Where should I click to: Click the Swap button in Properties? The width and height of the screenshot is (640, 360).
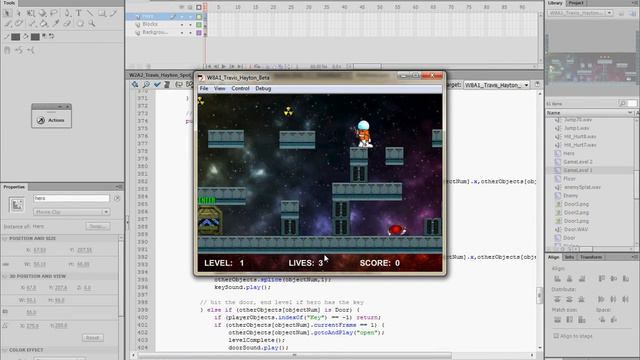click(98, 227)
